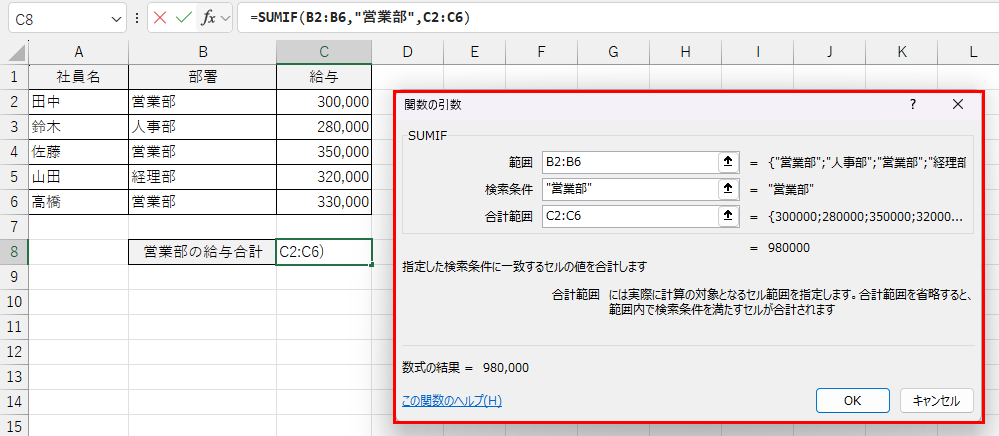The width and height of the screenshot is (999, 436).
Task: Focus the 範囲 input field B2:B6
Action: click(630, 163)
